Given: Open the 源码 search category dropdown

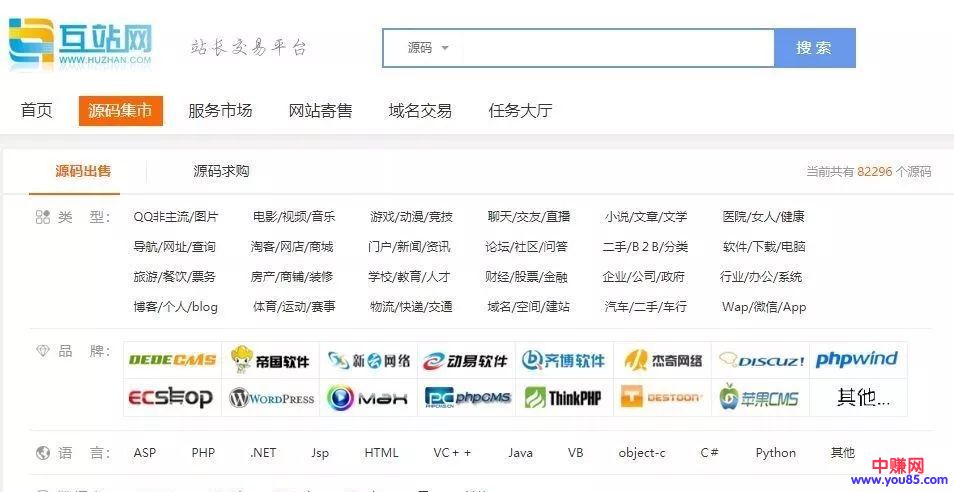Looking at the screenshot, I should [427, 48].
